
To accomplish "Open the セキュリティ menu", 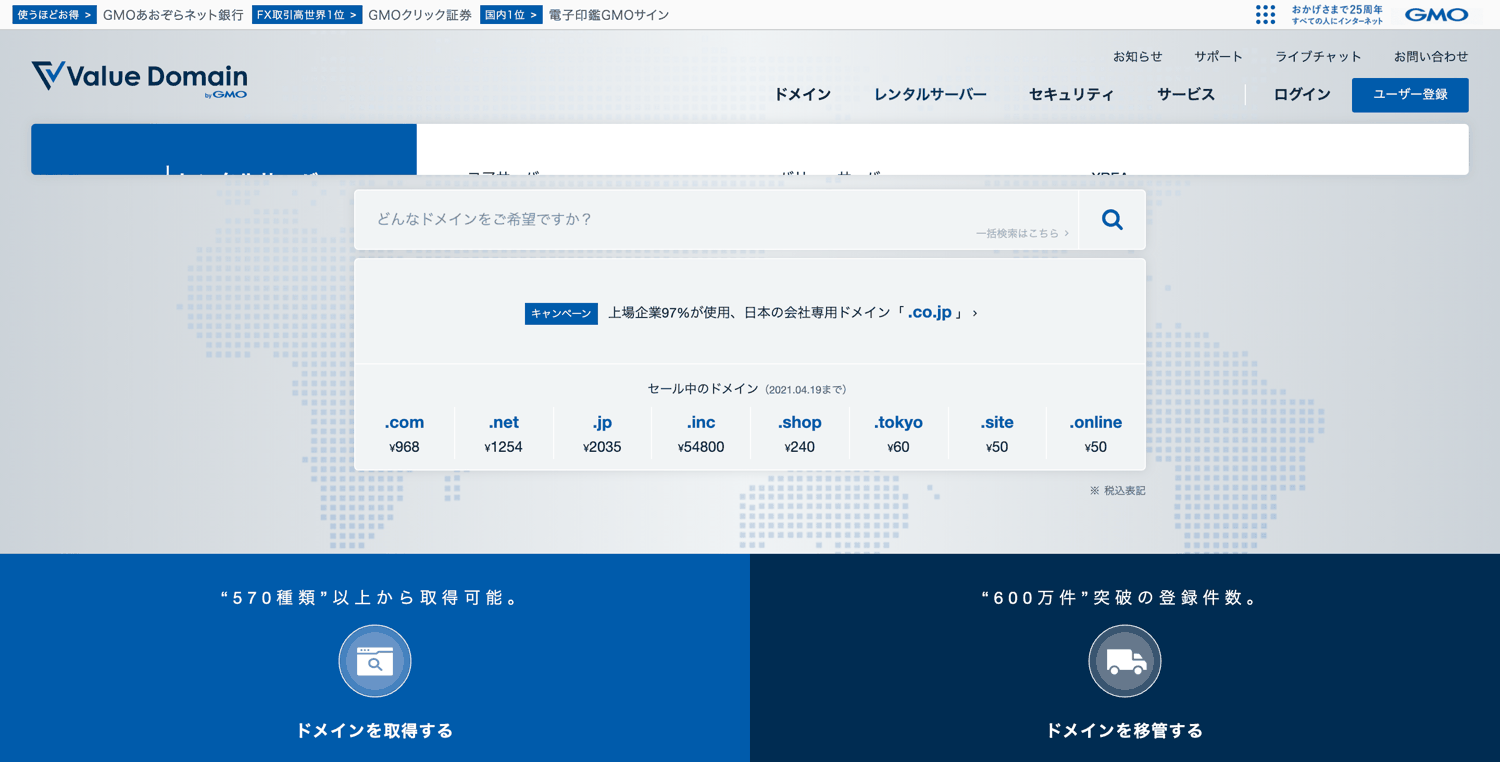I will click(x=1071, y=94).
